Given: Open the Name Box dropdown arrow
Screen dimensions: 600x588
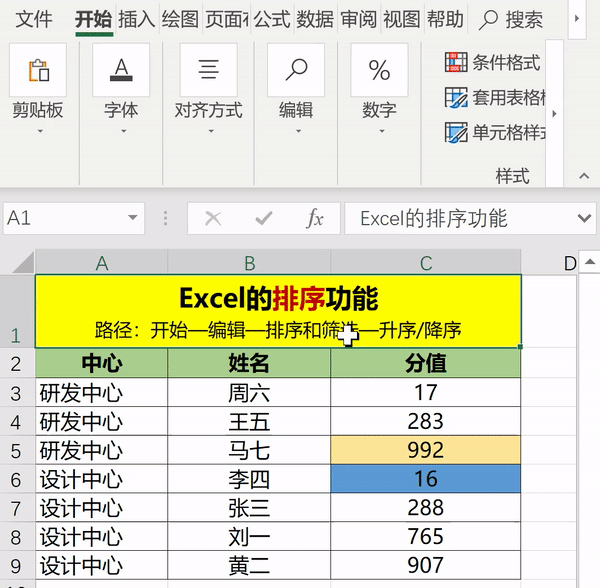Looking at the screenshot, I should [132, 218].
